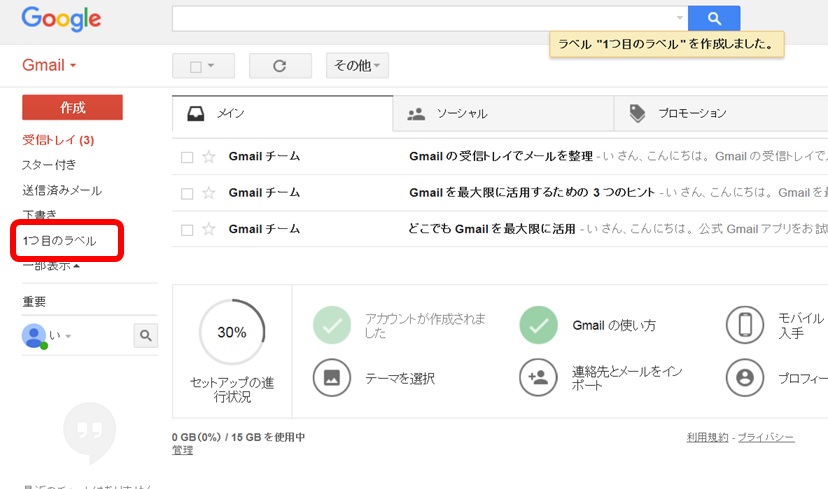
Task: Star the second Gmail チーム email
Action: pyautogui.click(x=209, y=193)
